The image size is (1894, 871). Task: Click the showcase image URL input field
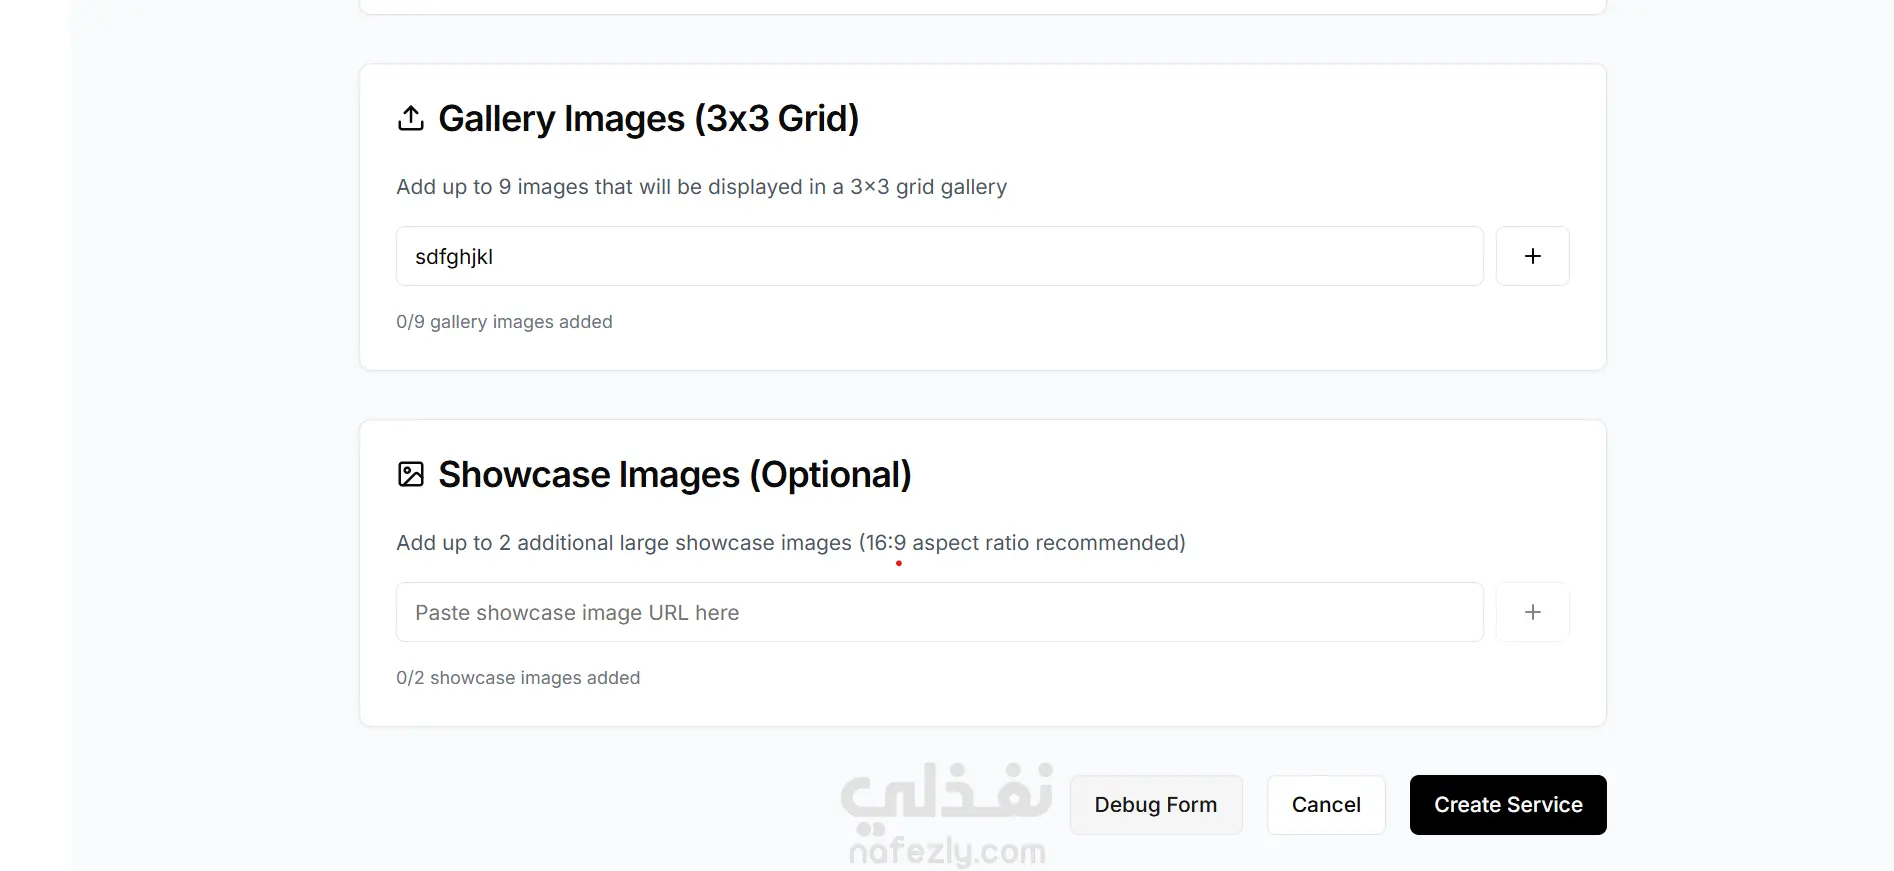point(939,612)
